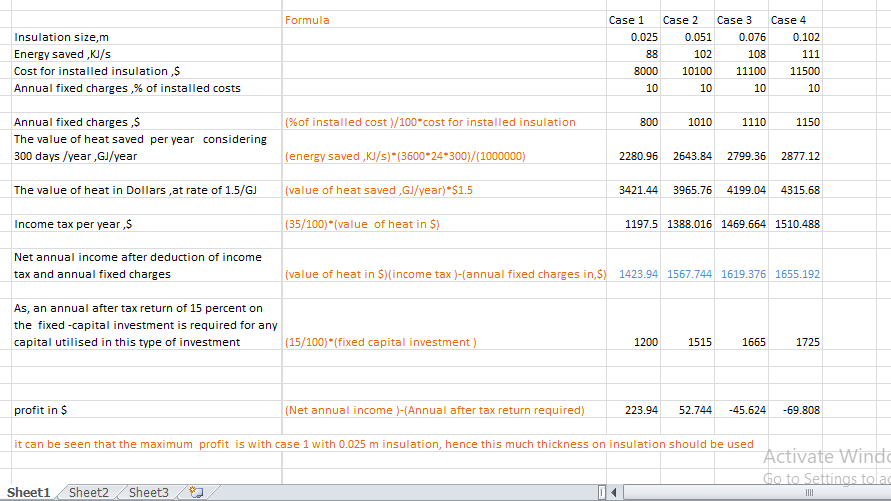
Task: Click Case 3 heat value 4199.04
Action: coord(743,190)
